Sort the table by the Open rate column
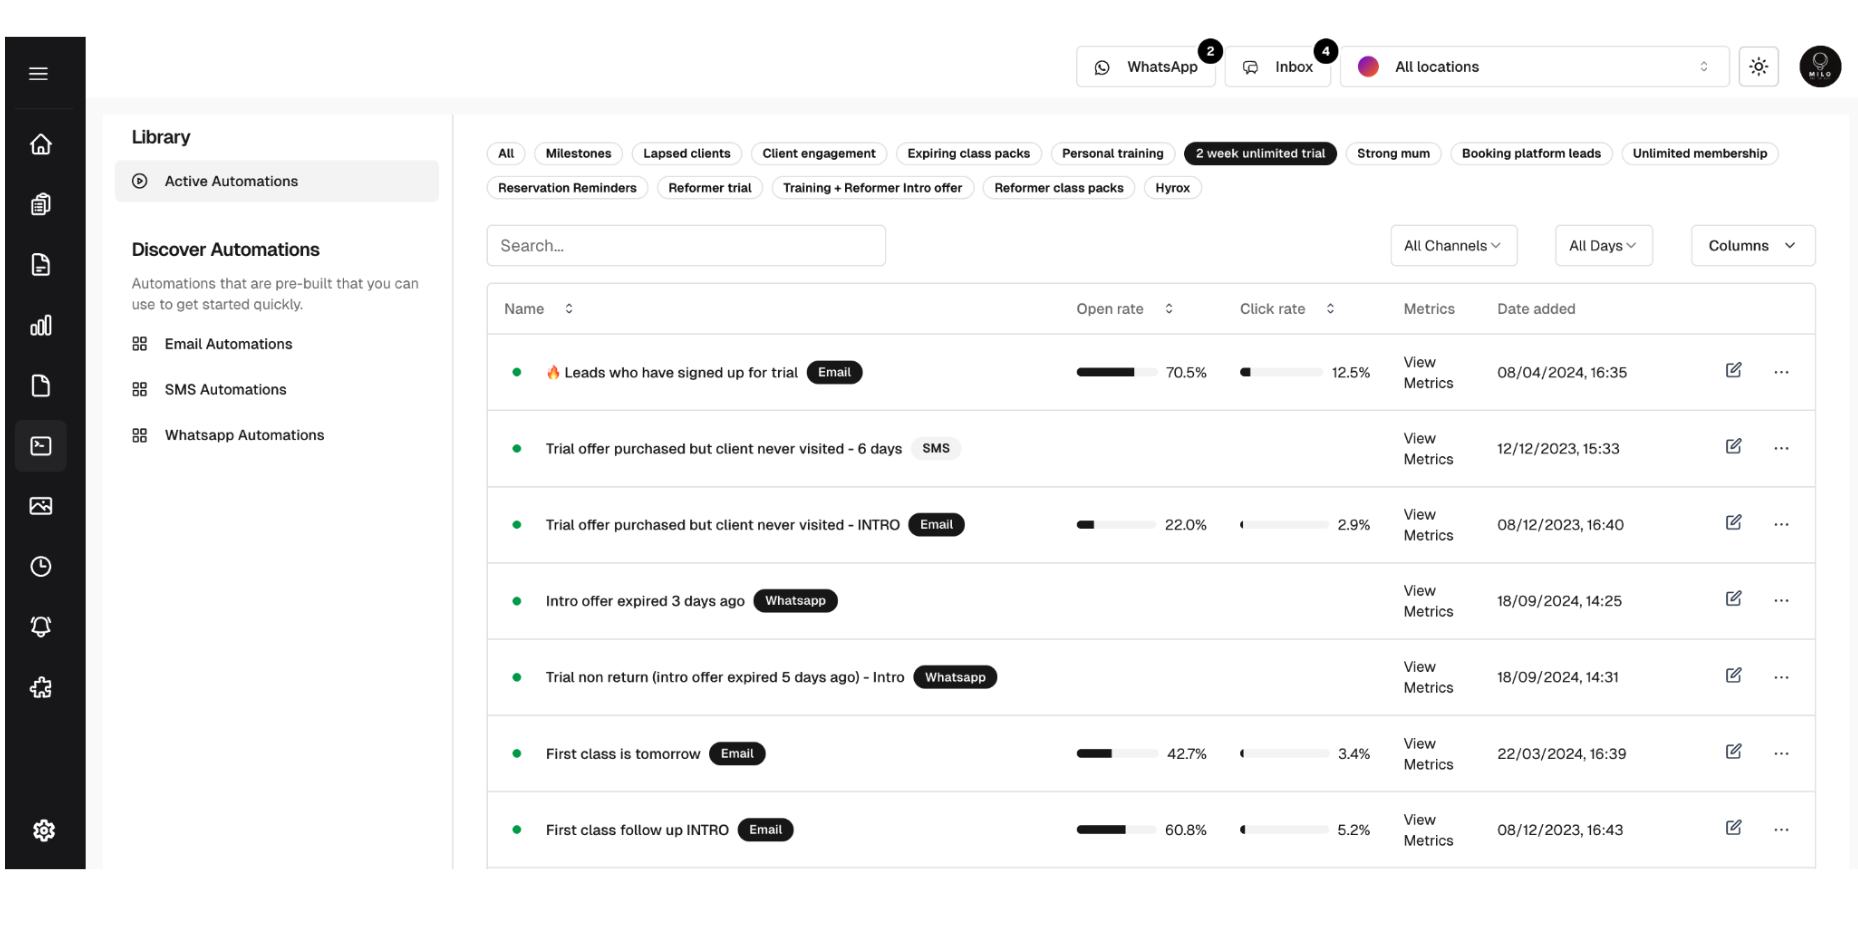 pyautogui.click(x=1168, y=309)
